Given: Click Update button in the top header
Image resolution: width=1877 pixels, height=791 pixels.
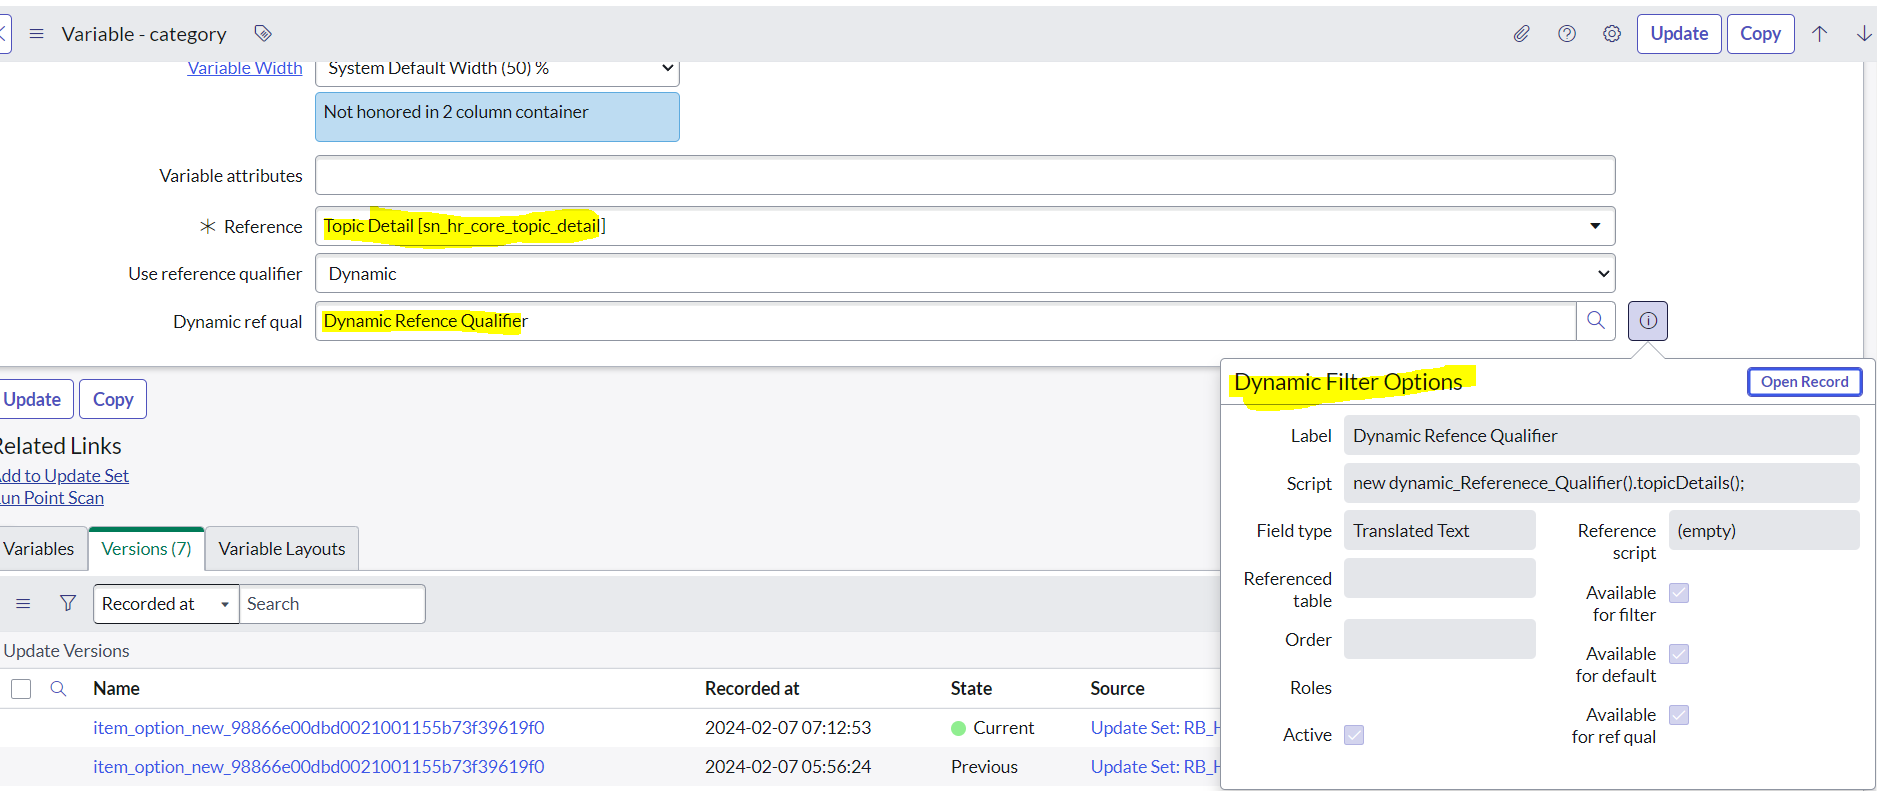Looking at the screenshot, I should tap(1679, 34).
